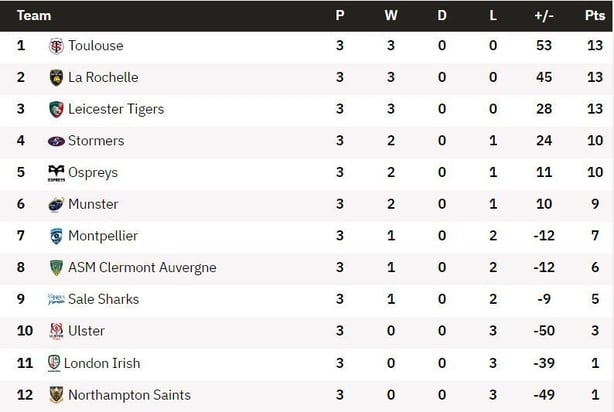Click the London Irish badge icon

point(54,363)
